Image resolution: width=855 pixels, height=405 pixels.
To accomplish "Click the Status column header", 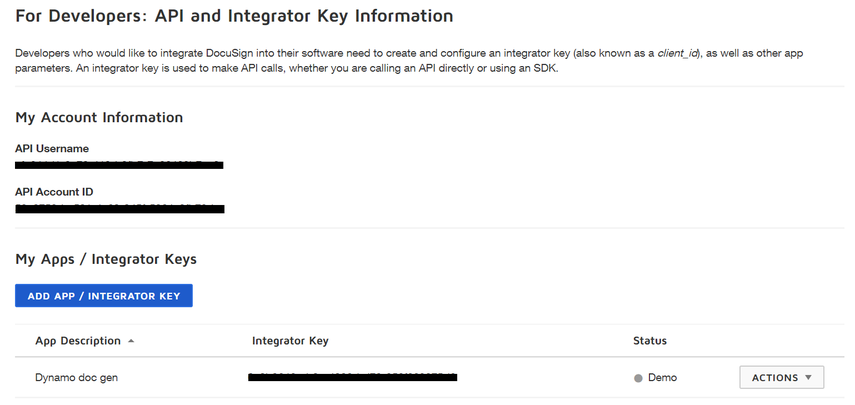I will click(649, 341).
